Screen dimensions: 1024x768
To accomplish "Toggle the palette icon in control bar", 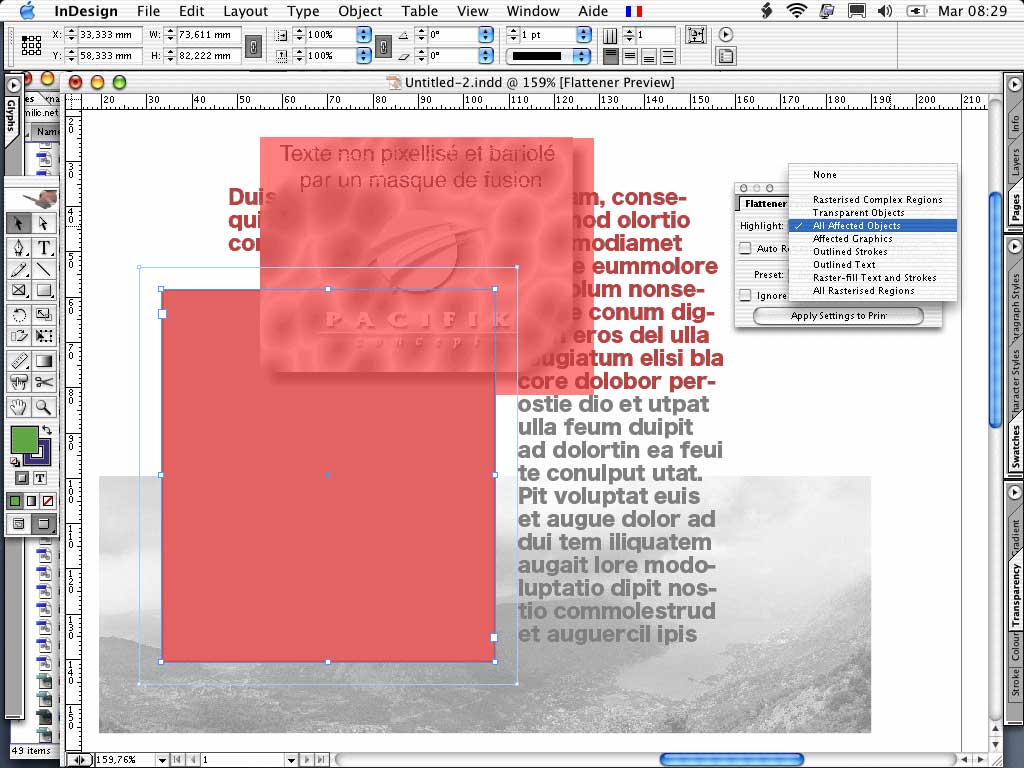I will tap(726, 56).
